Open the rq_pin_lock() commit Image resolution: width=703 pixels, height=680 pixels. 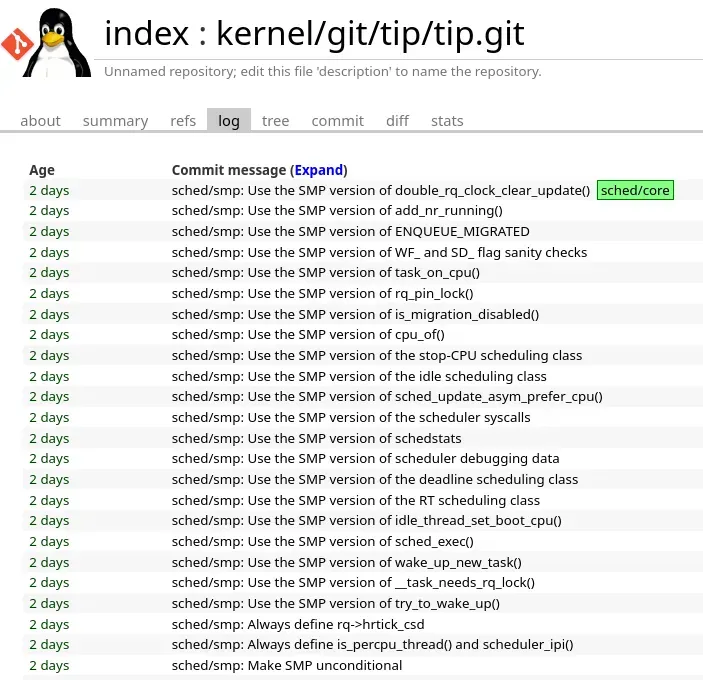322,293
